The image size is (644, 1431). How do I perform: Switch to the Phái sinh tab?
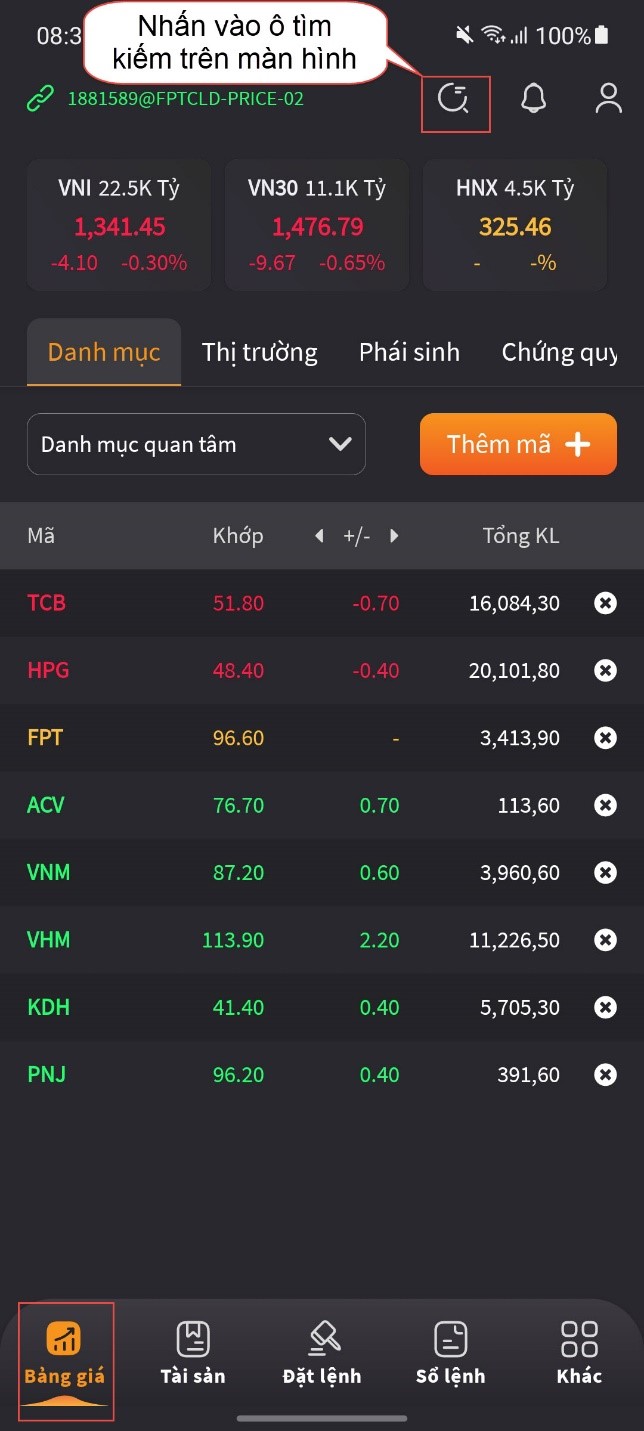pos(410,352)
